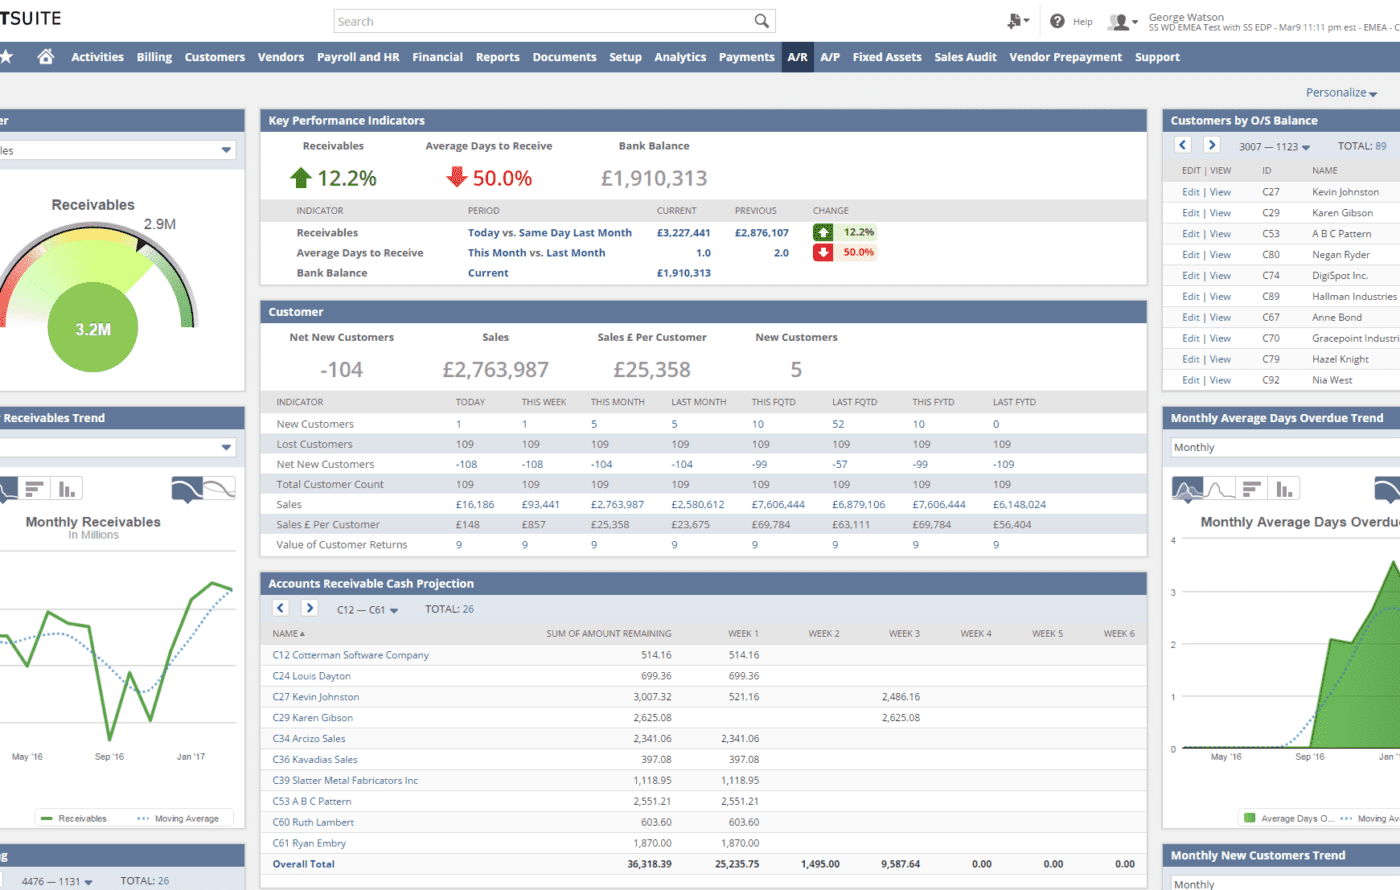The height and width of the screenshot is (890, 1400).
Task: Switch to the A/P tab
Action: click(x=830, y=57)
